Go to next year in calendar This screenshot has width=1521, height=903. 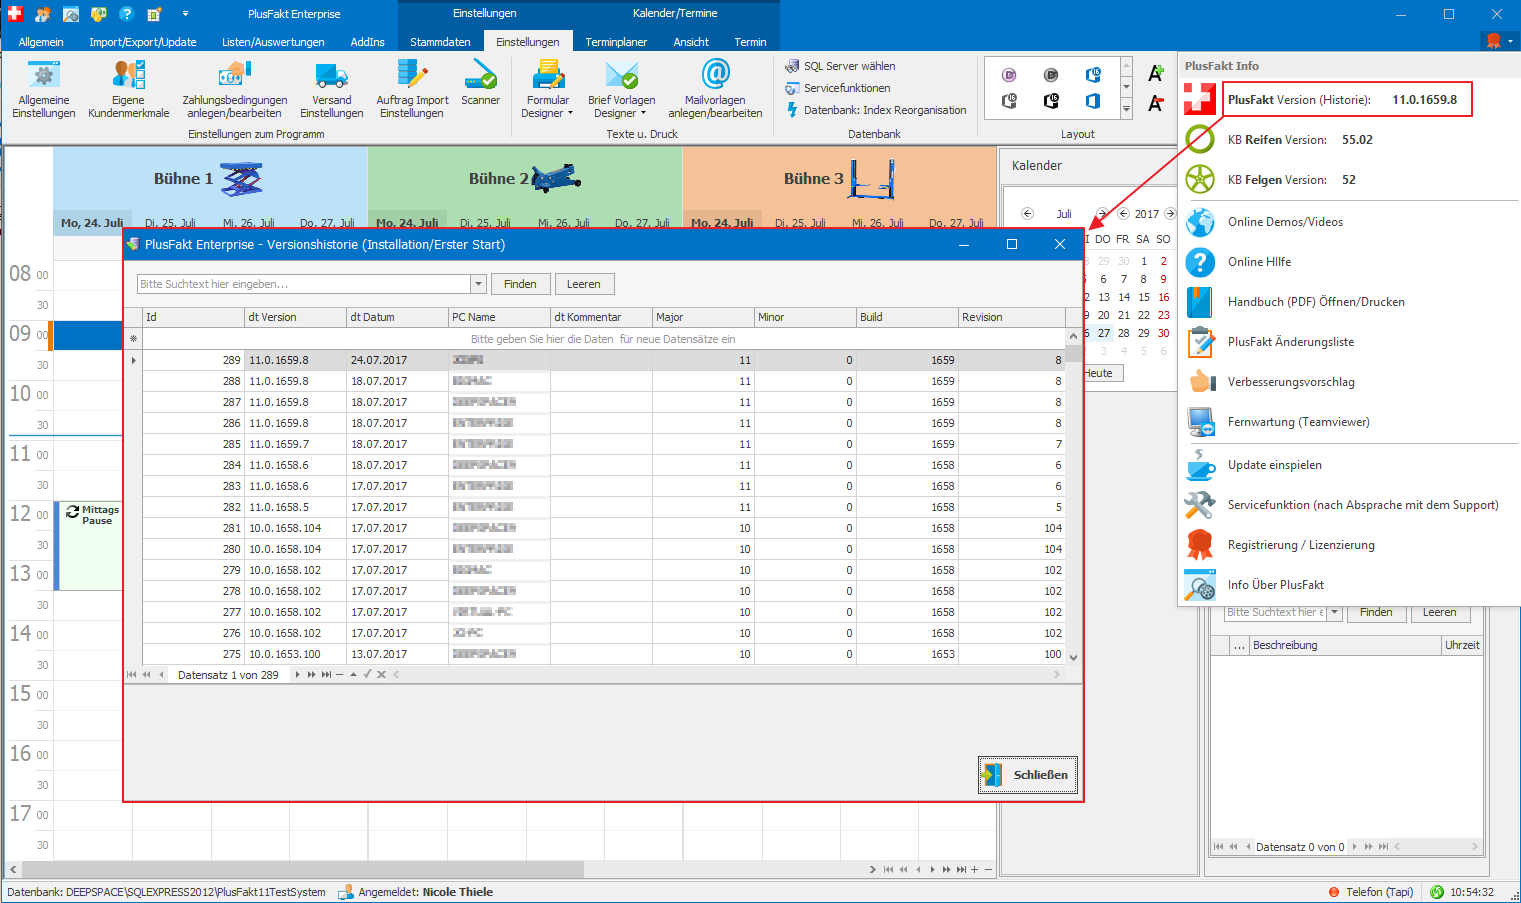[1170, 214]
